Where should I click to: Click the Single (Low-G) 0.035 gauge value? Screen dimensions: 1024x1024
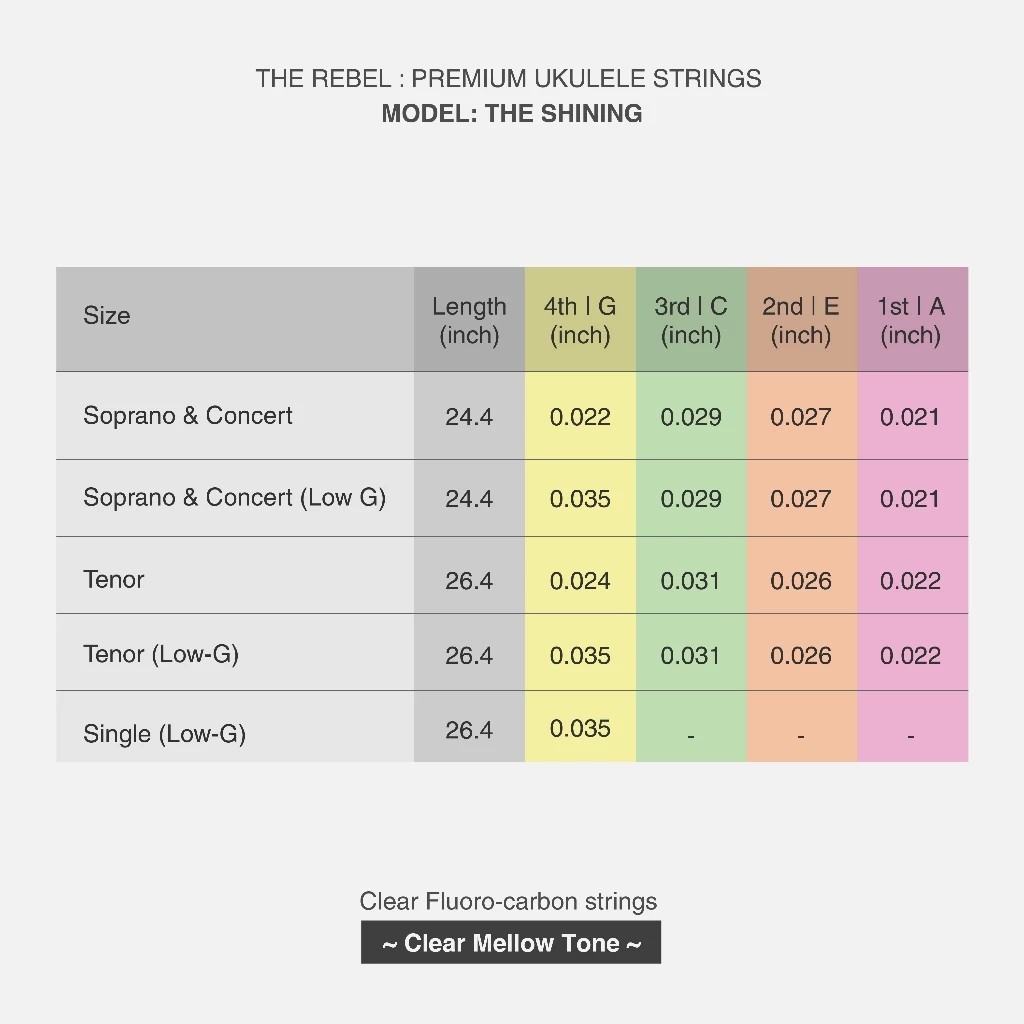click(580, 729)
